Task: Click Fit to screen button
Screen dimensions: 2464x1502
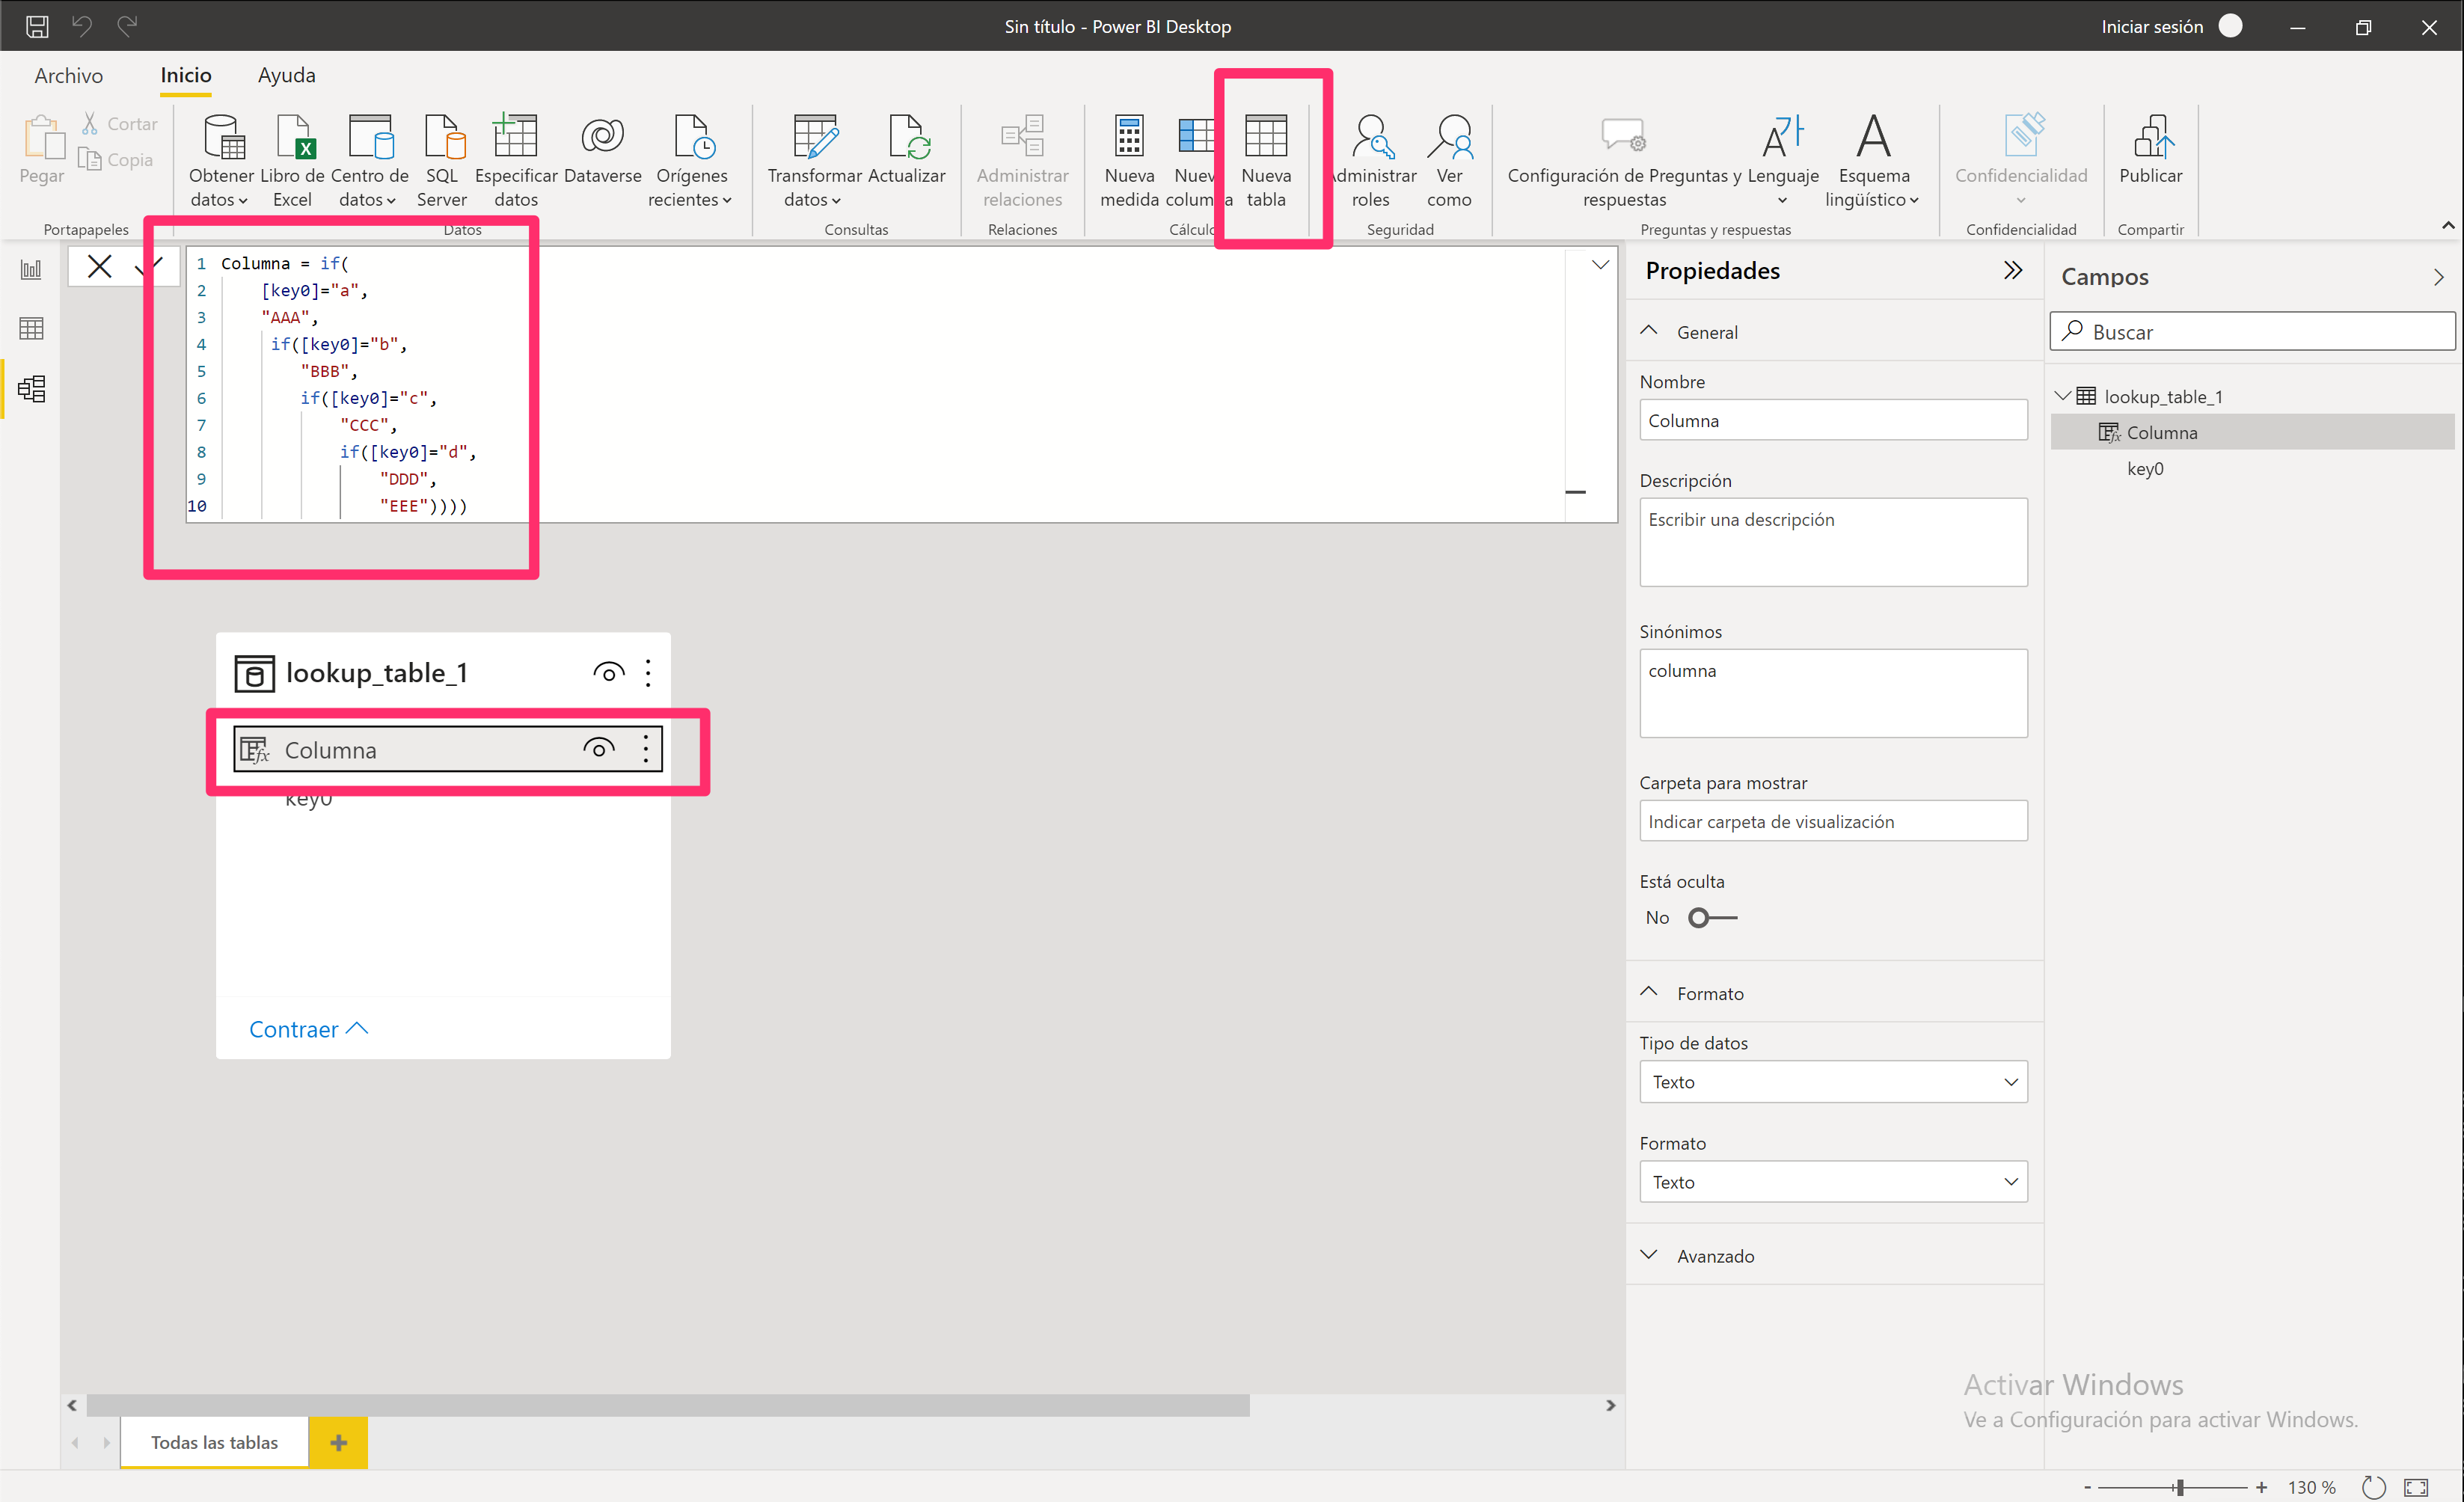Action: point(2416,1487)
